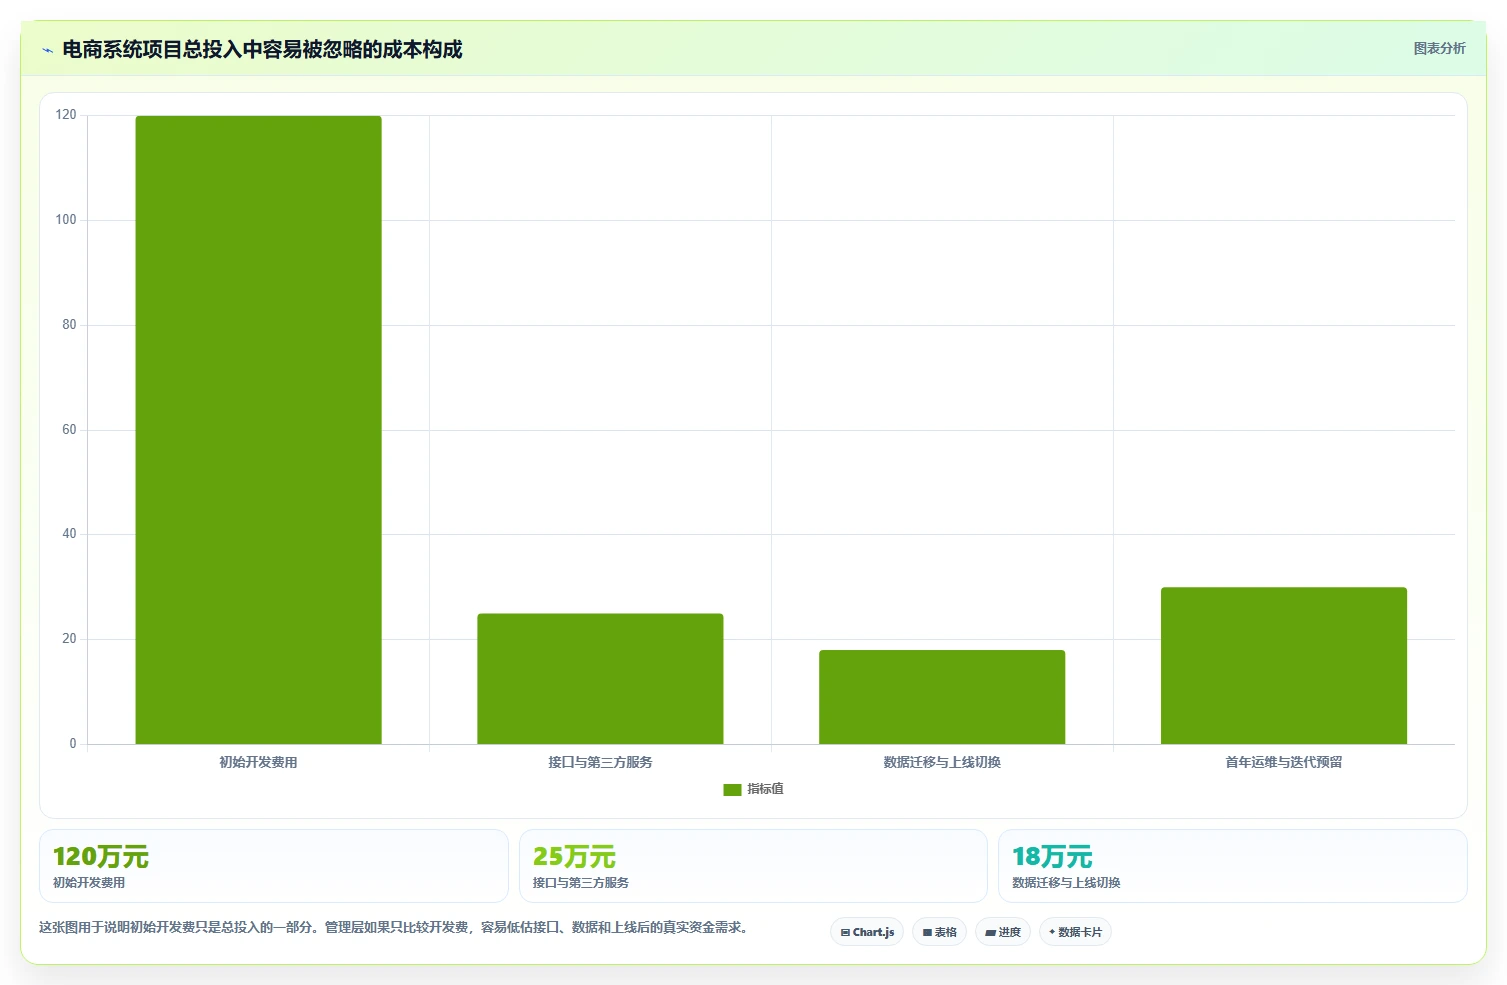Click the y-axis value 100
Viewport: 1507px width, 985px height.
click(66, 220)
